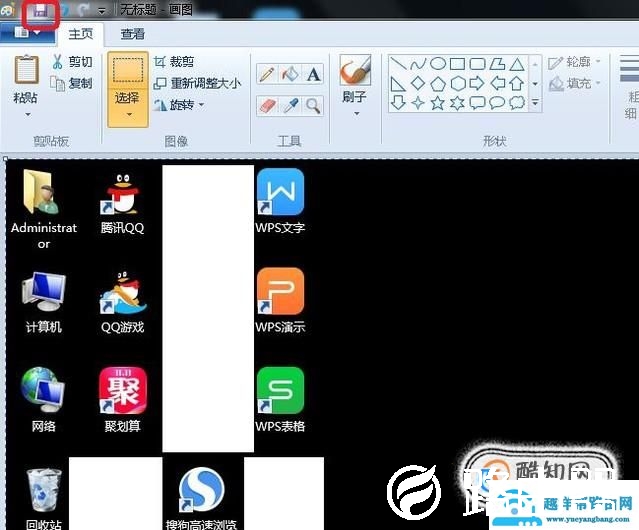
Task: Select the curve shape
Action: (418, 64)
